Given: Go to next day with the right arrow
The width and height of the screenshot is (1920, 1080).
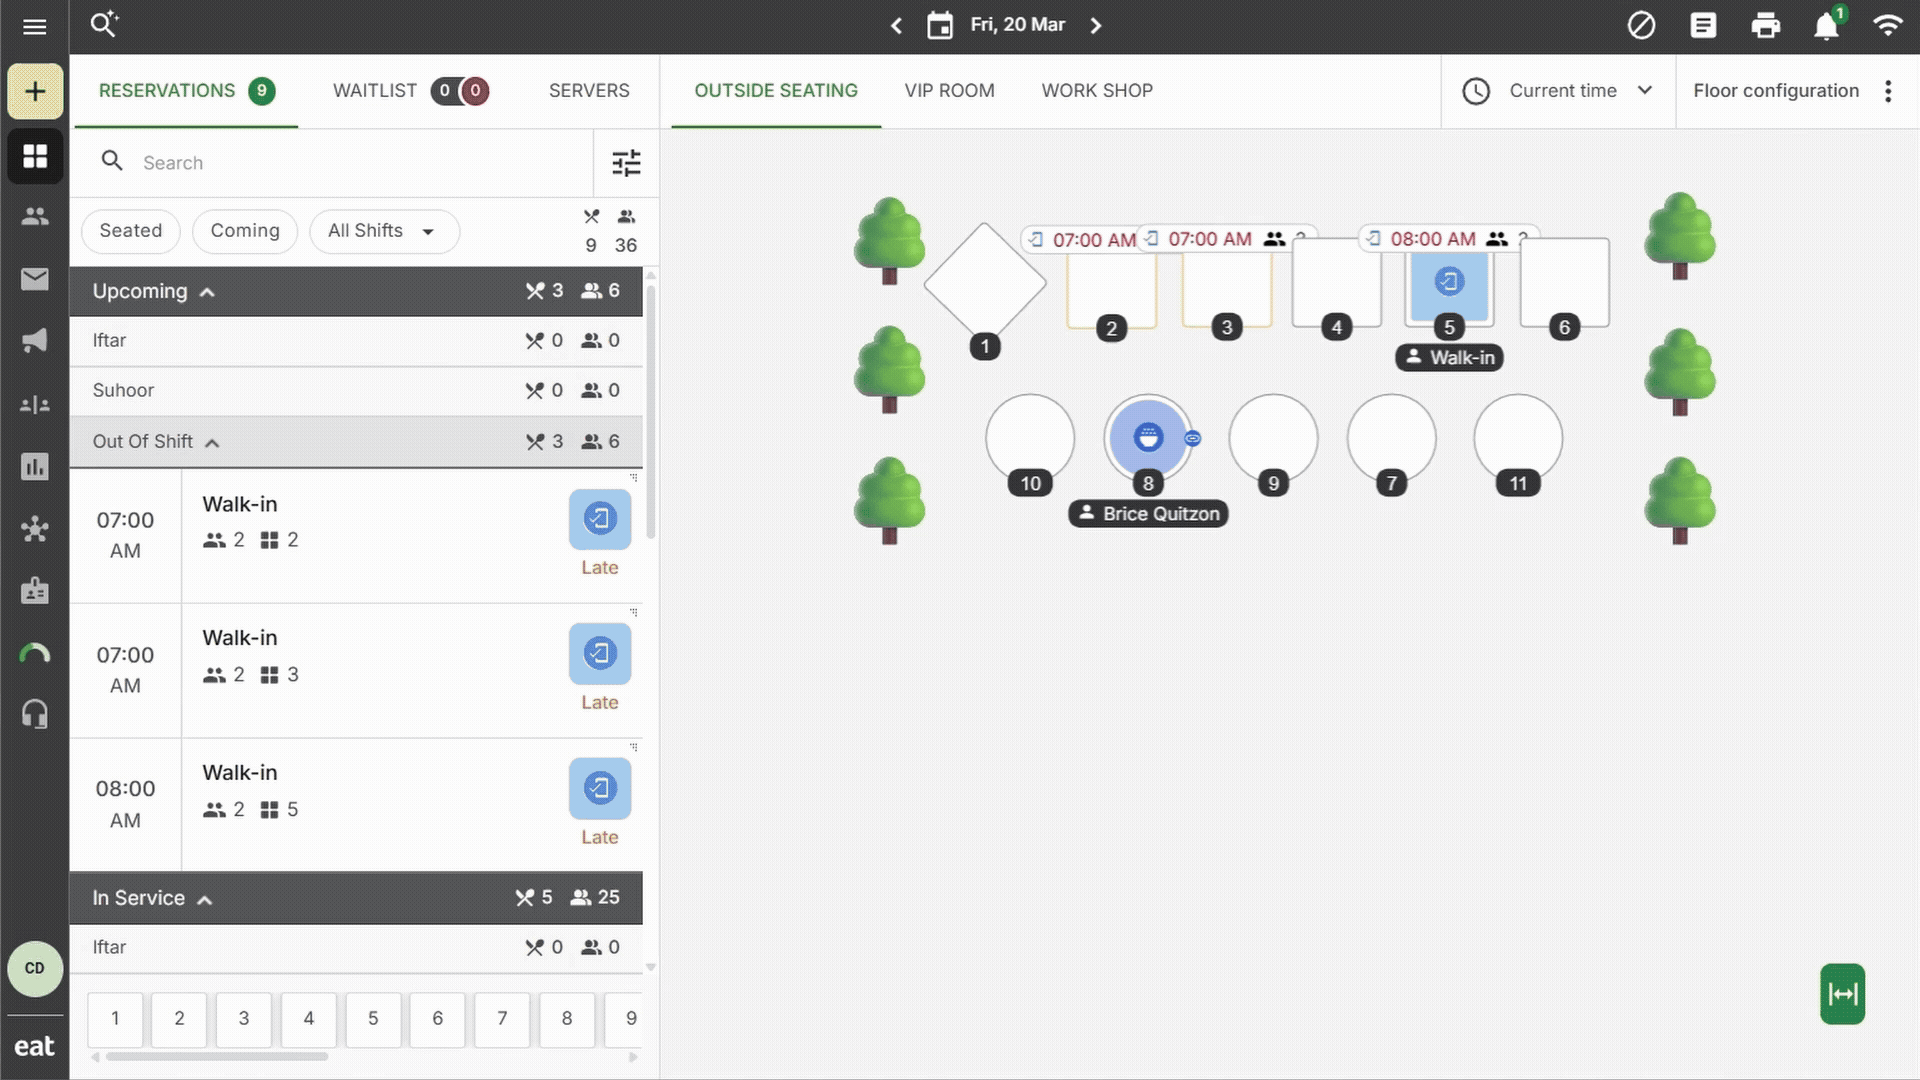Looking at the screenshot, I should 1096,26.
